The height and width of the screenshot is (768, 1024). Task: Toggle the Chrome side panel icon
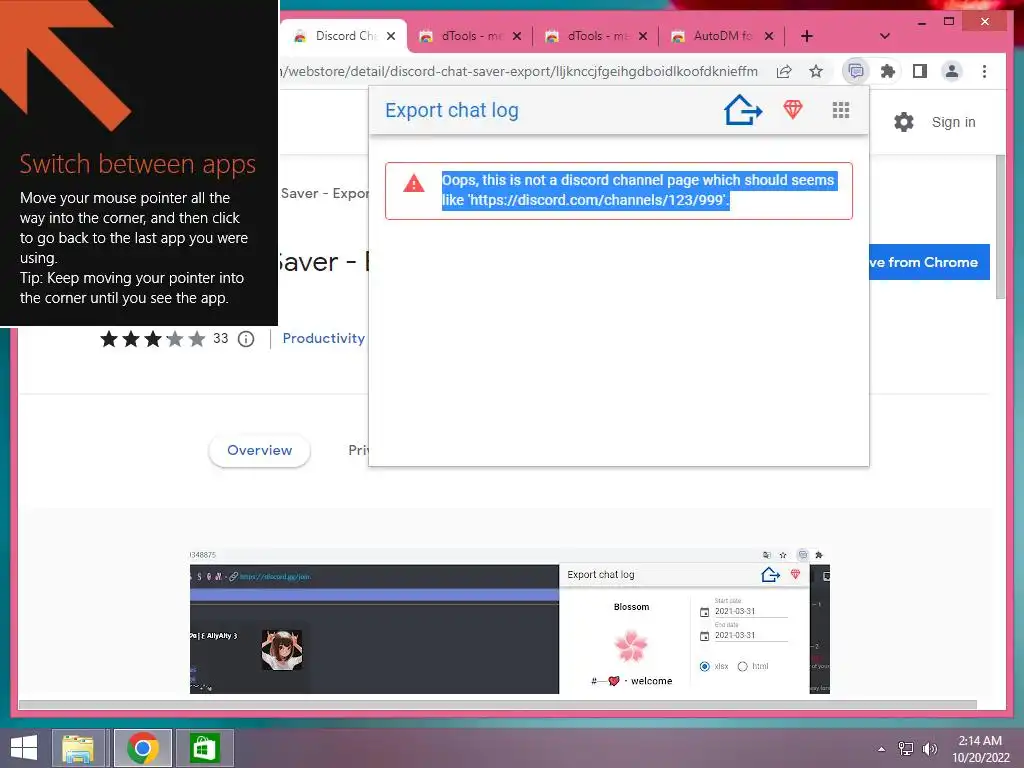[920, 71]
